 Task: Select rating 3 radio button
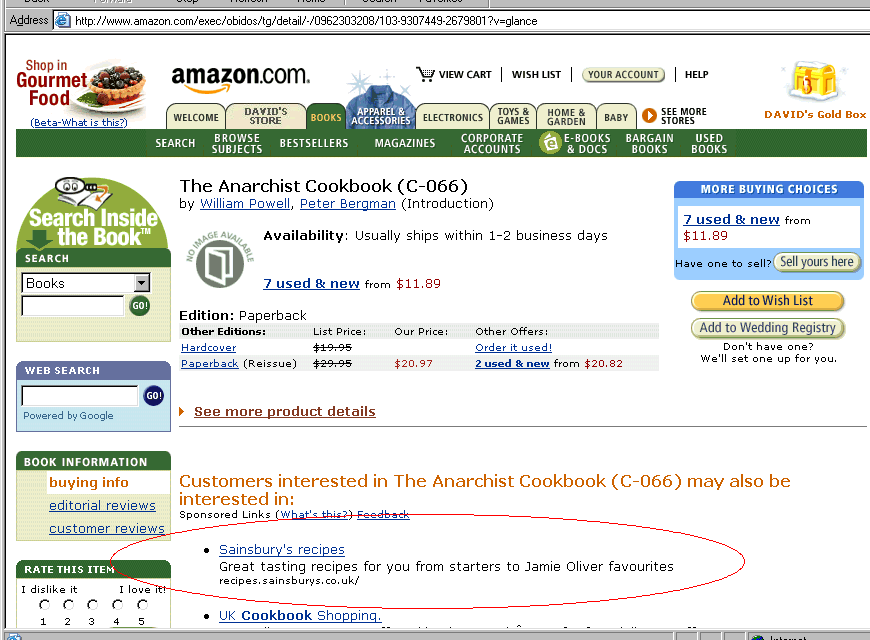(x=92, y=604)
